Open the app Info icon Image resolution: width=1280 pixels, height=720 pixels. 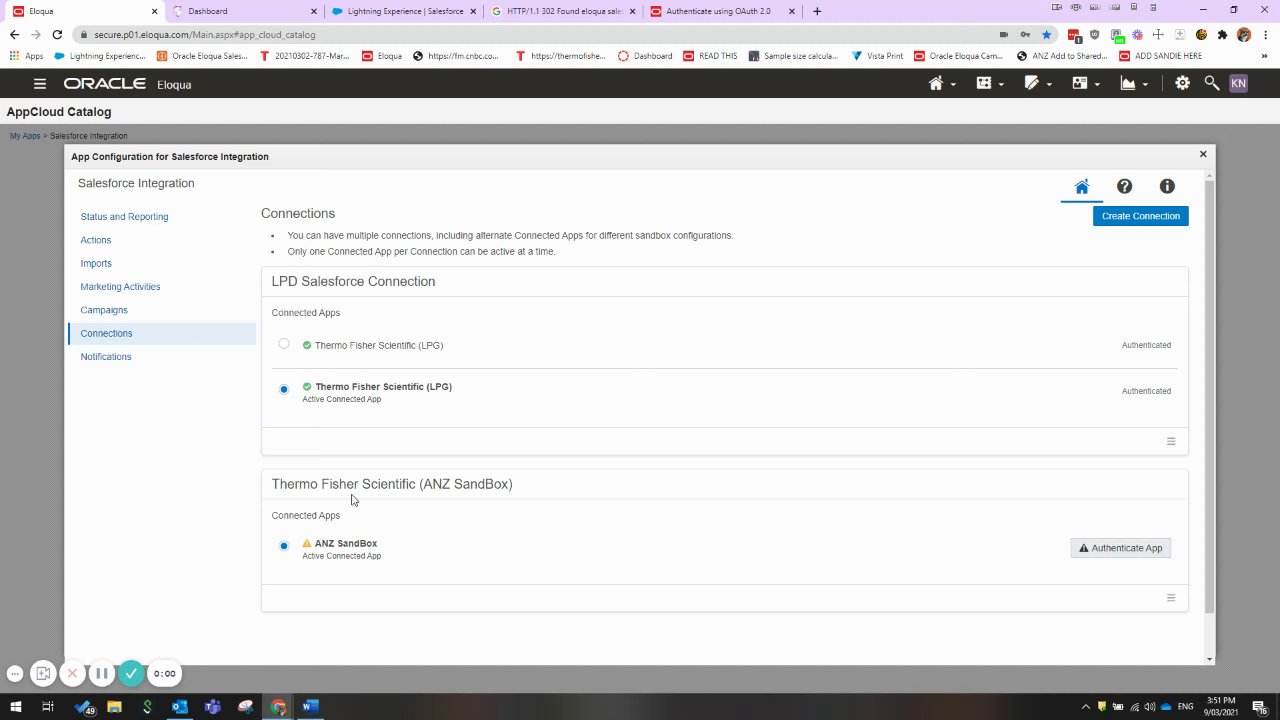pos(1167,187)
